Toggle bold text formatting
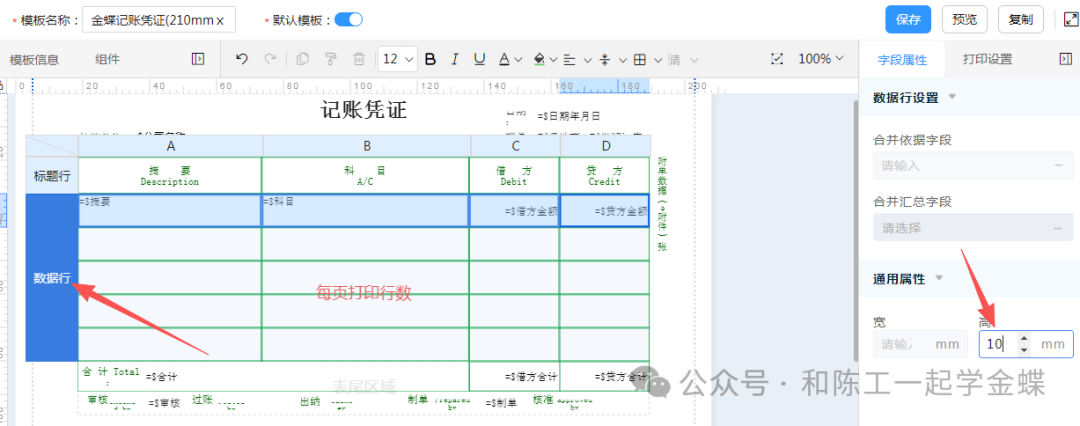Screen dimensions: 1080x426 tap(430, 59)
